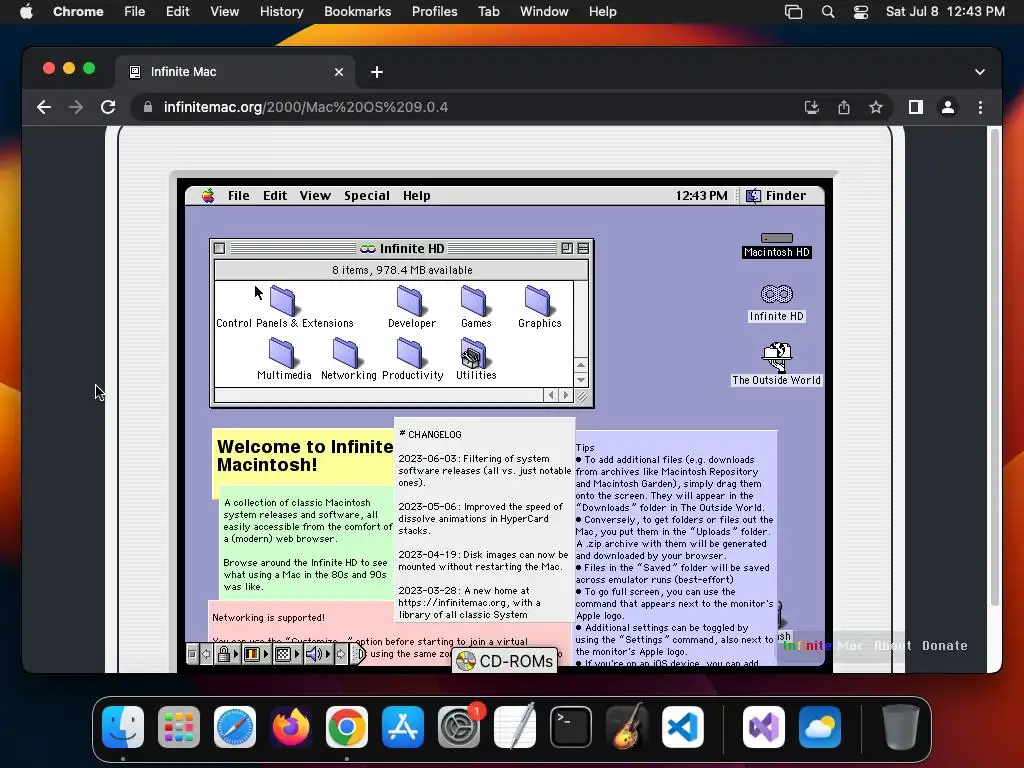Open Chrome's Bookmarks menu in macOS bar
The width and height of the screenshot is (1024, 768).
coord(357,12)
